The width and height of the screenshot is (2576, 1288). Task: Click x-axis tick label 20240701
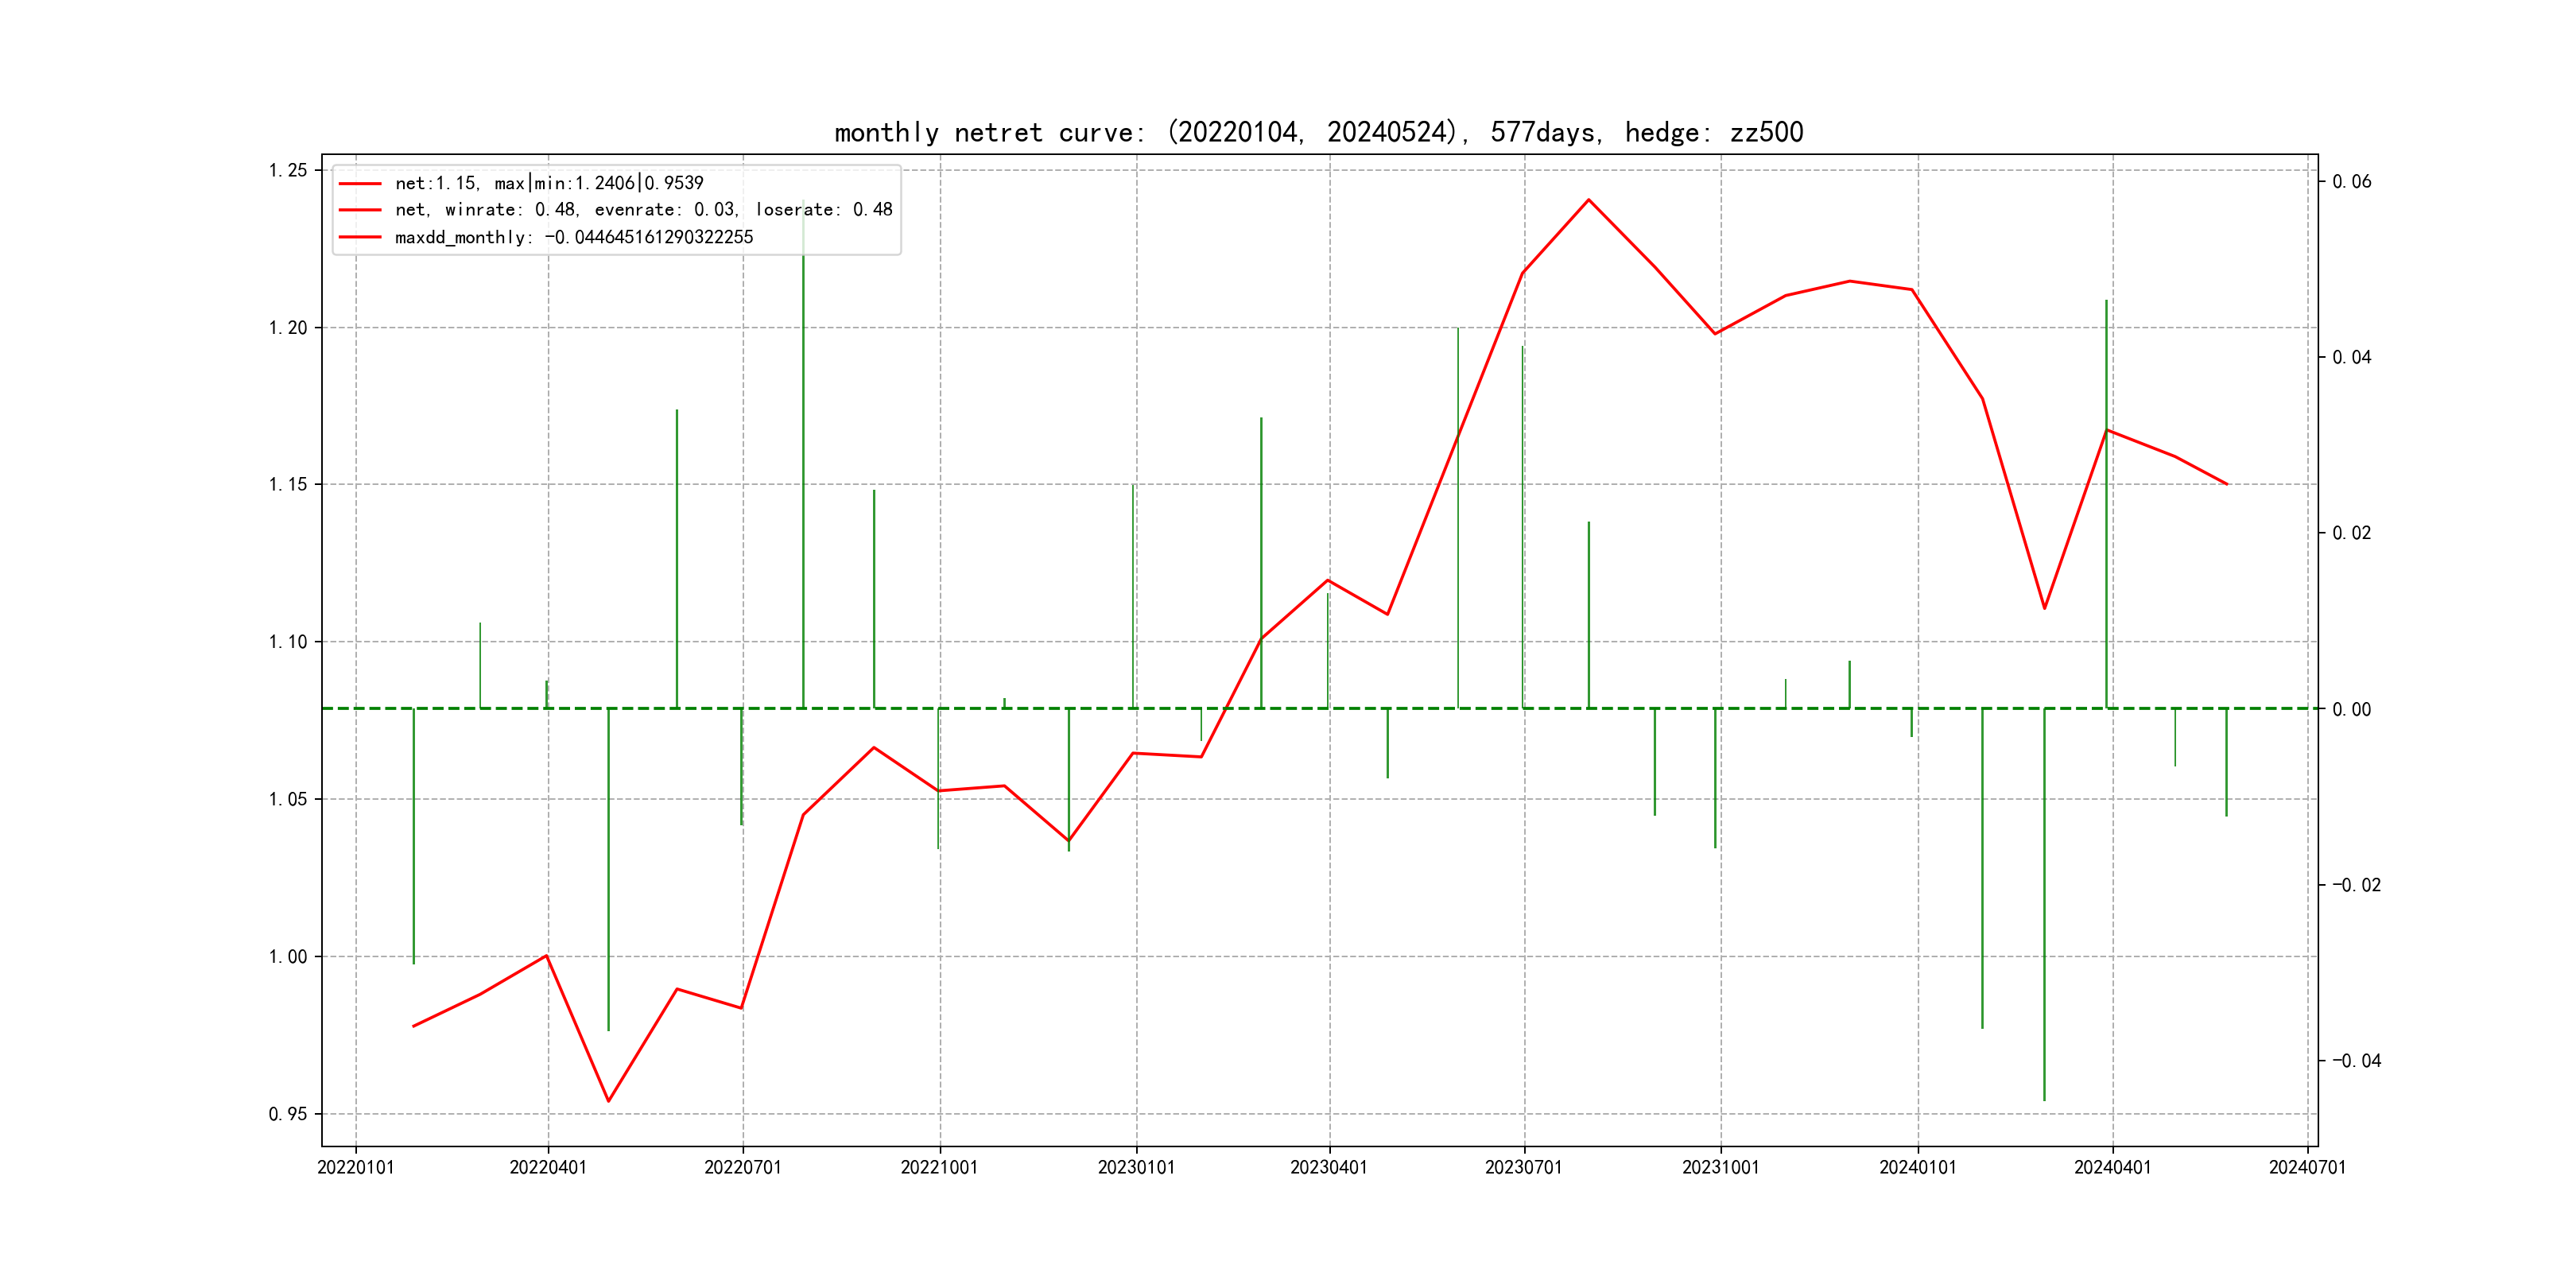point(2307,1168)
